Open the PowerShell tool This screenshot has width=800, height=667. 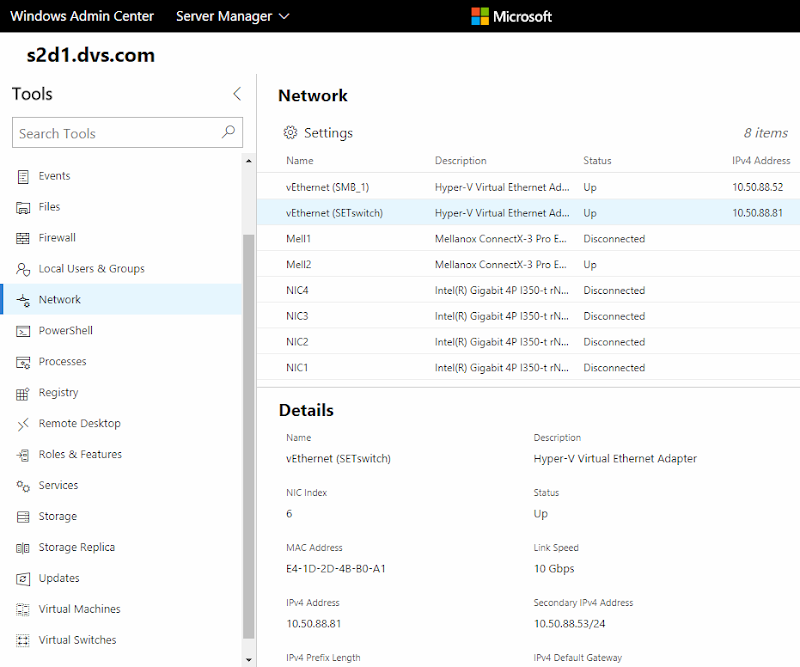tap(66, 331)
